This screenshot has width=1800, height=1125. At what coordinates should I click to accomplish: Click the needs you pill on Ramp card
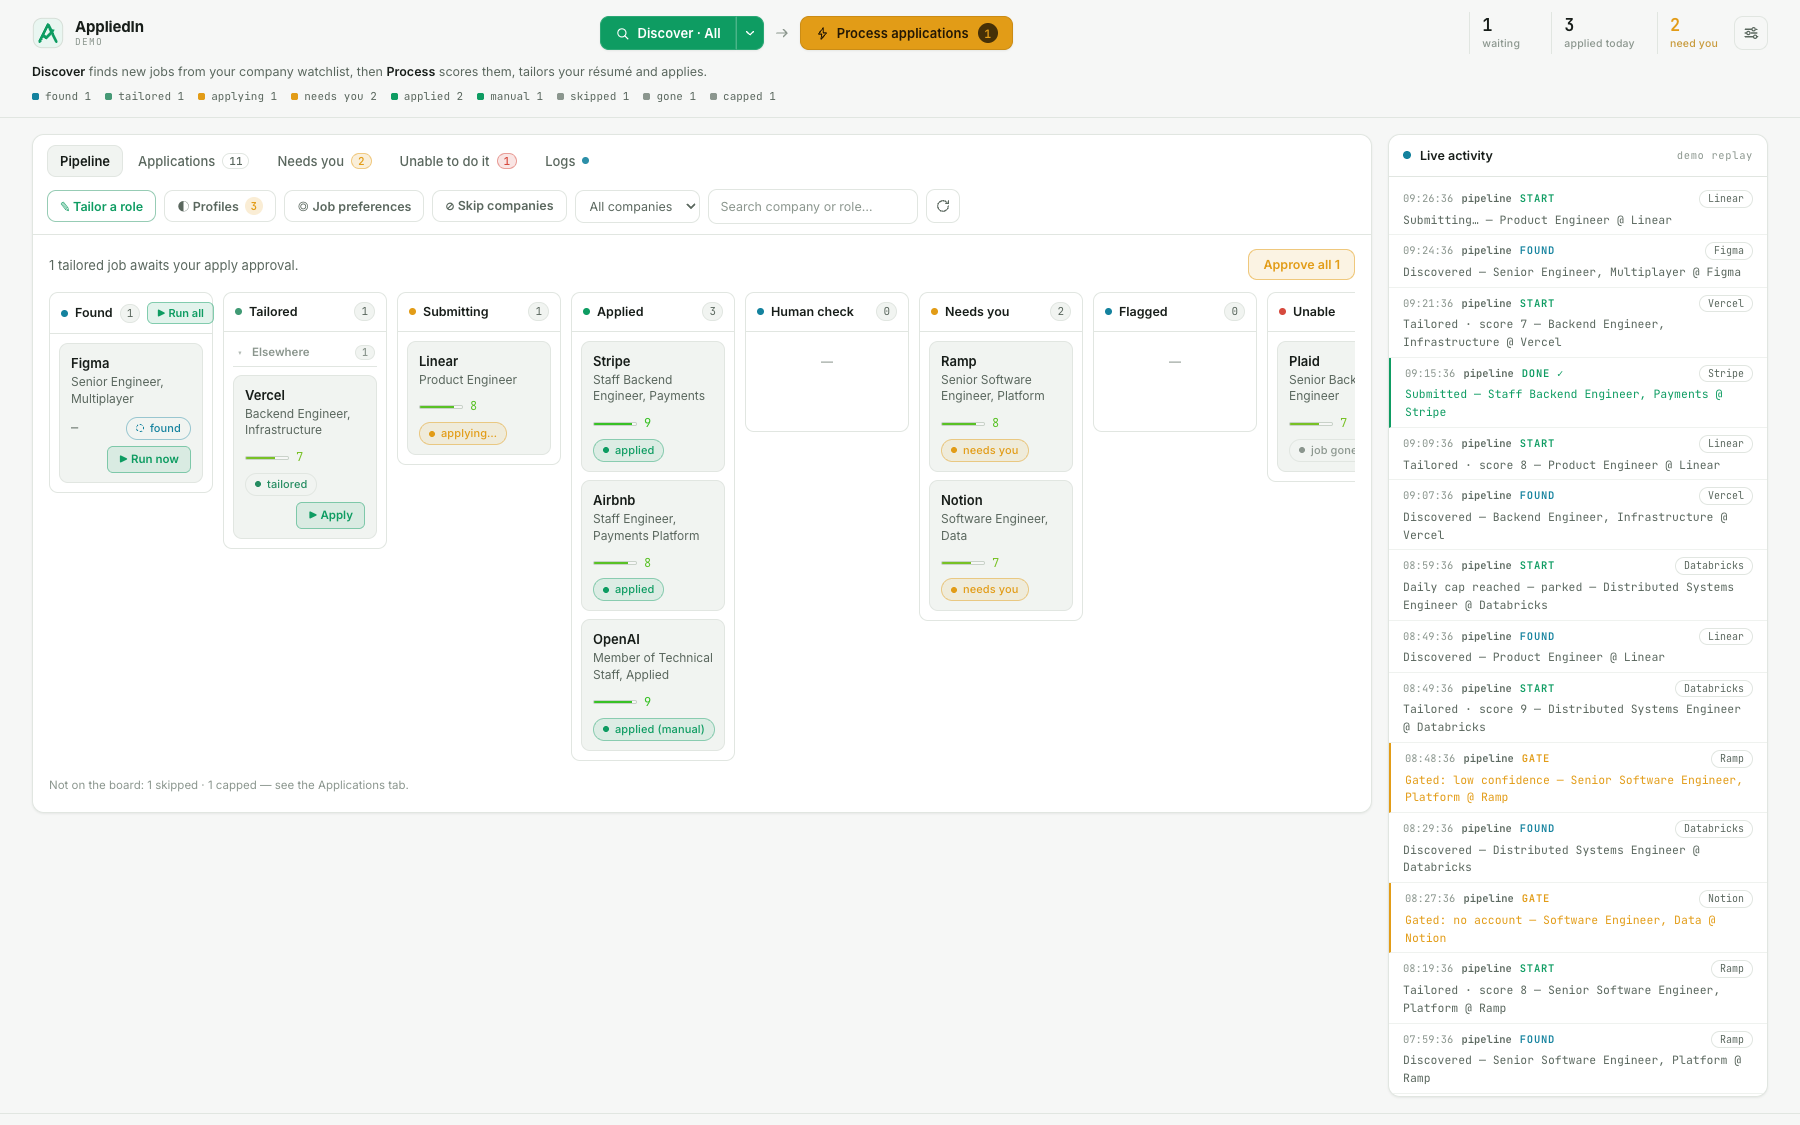pos(984,450)
